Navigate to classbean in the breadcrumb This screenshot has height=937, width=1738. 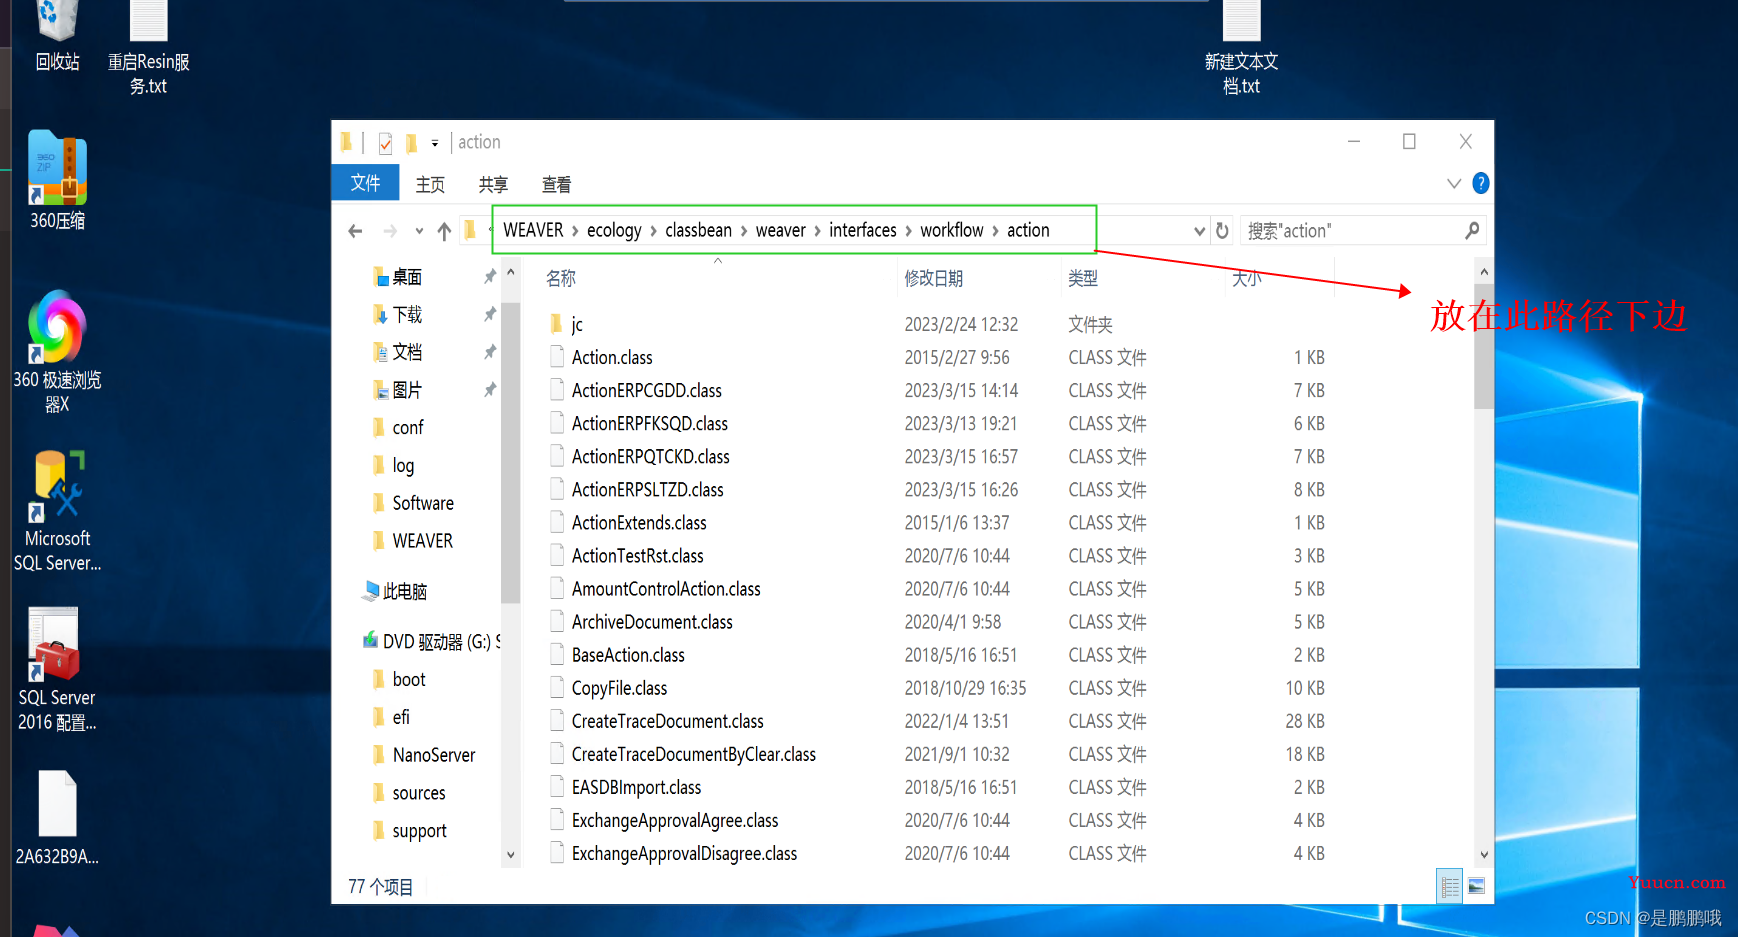coord(698,230)
